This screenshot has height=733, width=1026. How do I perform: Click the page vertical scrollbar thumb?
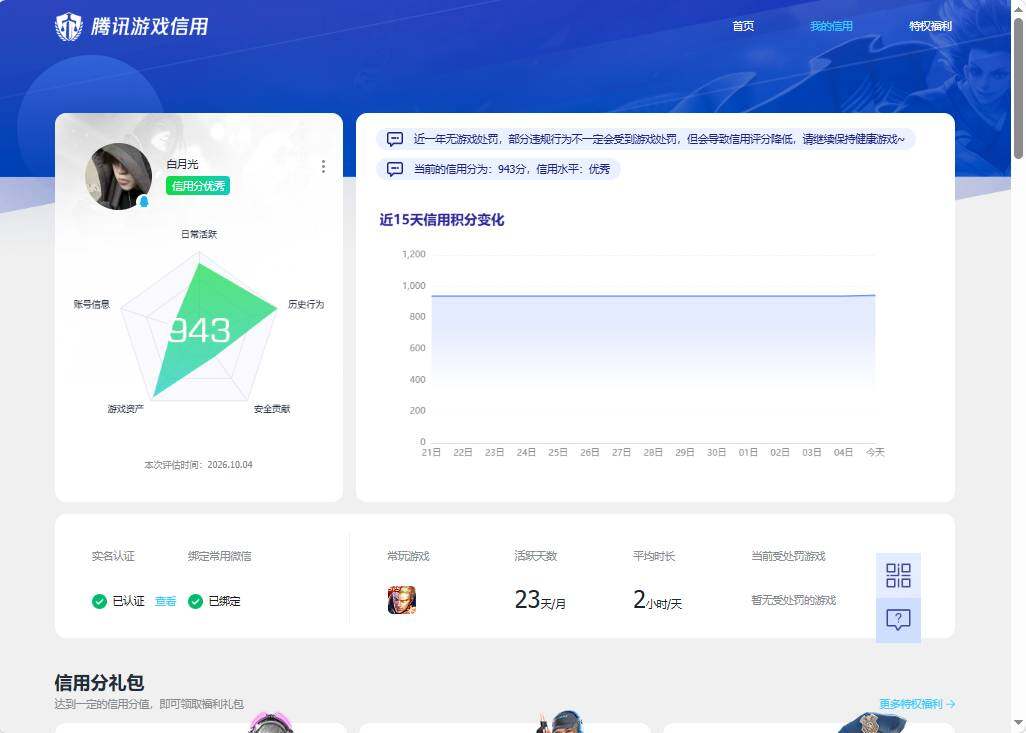(x=1018, y=88)
